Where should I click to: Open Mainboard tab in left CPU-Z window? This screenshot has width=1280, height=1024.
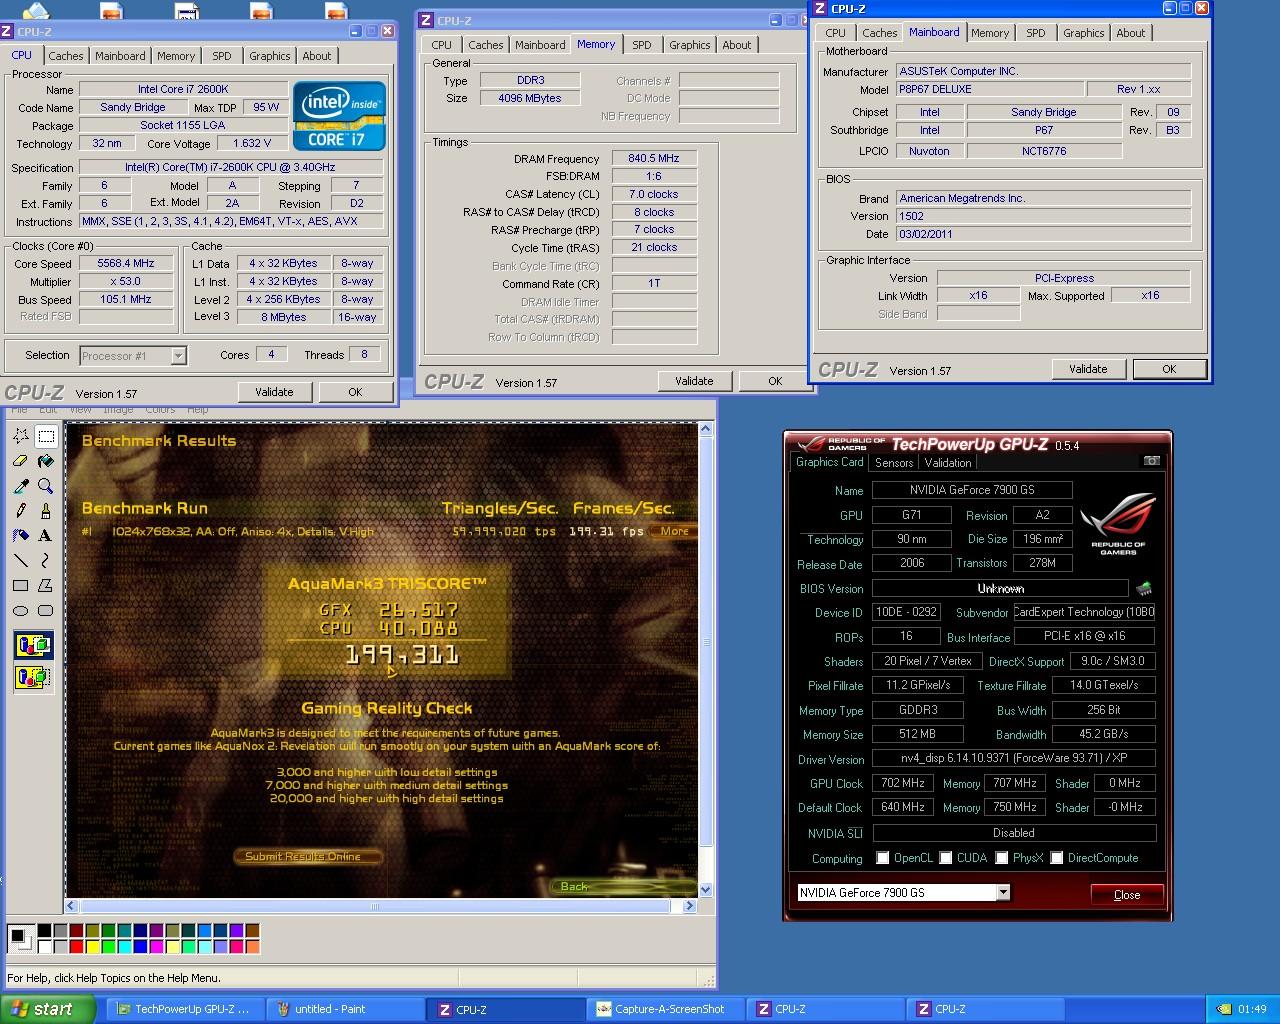[x=120, y=56]
